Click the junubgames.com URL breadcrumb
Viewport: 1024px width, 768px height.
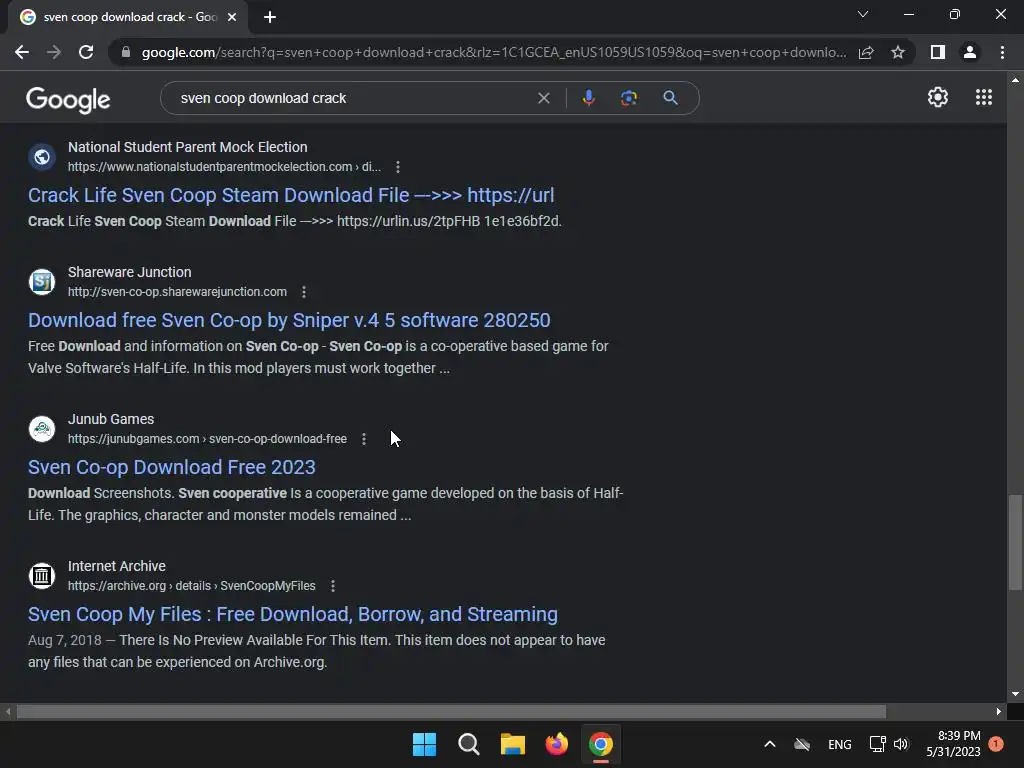[x=207, y=439]
